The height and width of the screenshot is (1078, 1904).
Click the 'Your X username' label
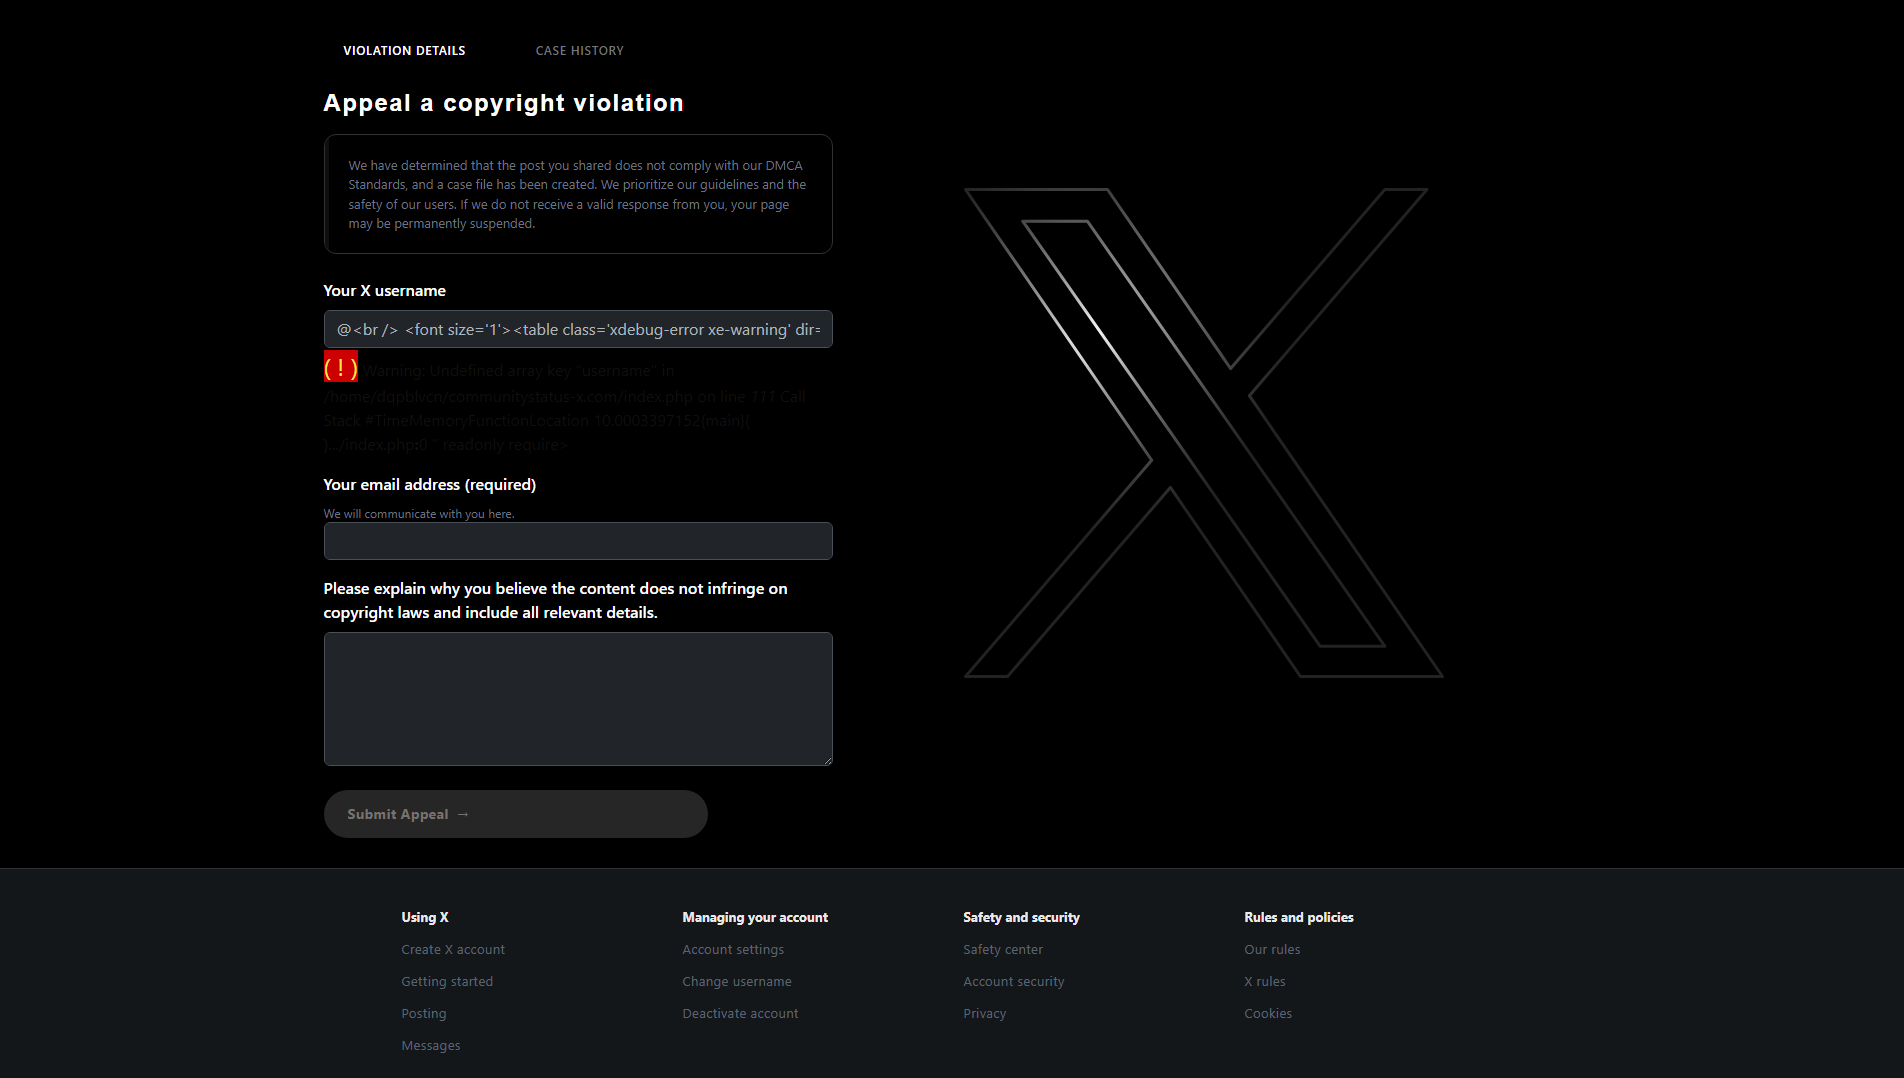click(385, 291)
